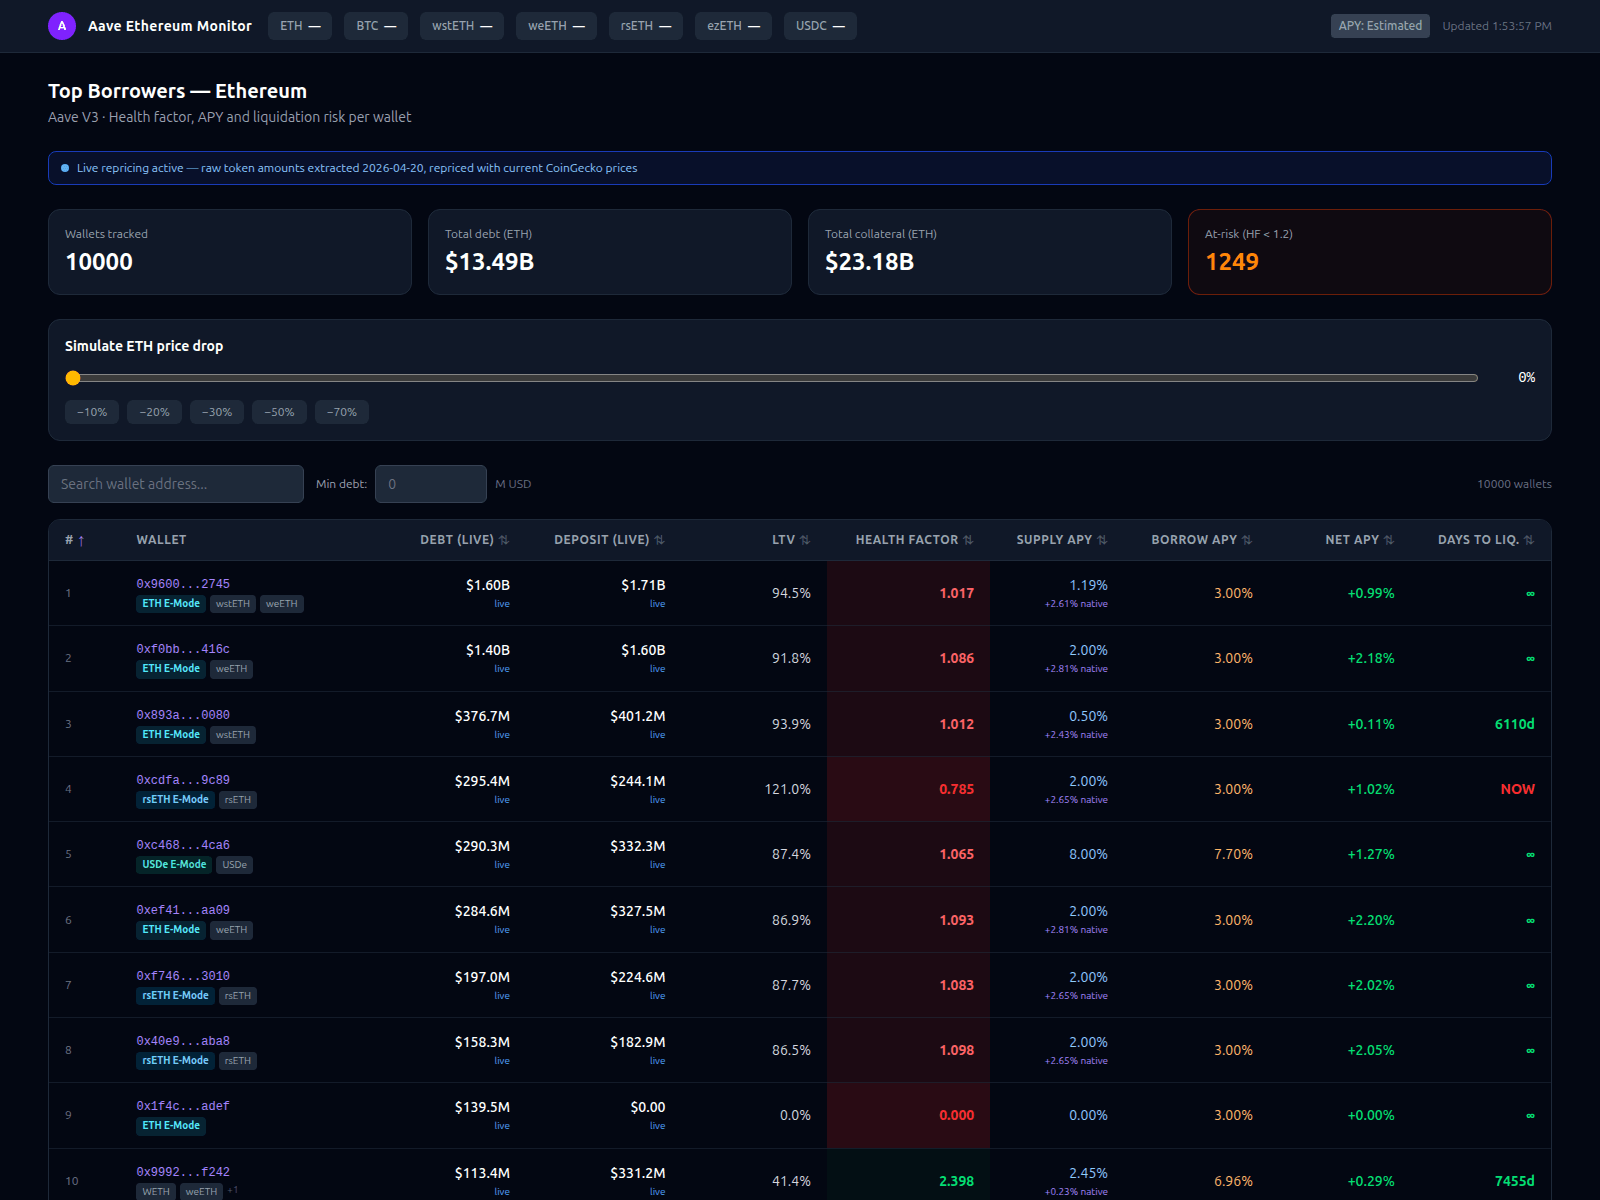Screen dimensions: 1600x1200
Task: Click the purple Aave logo icon
Action: 62,26
